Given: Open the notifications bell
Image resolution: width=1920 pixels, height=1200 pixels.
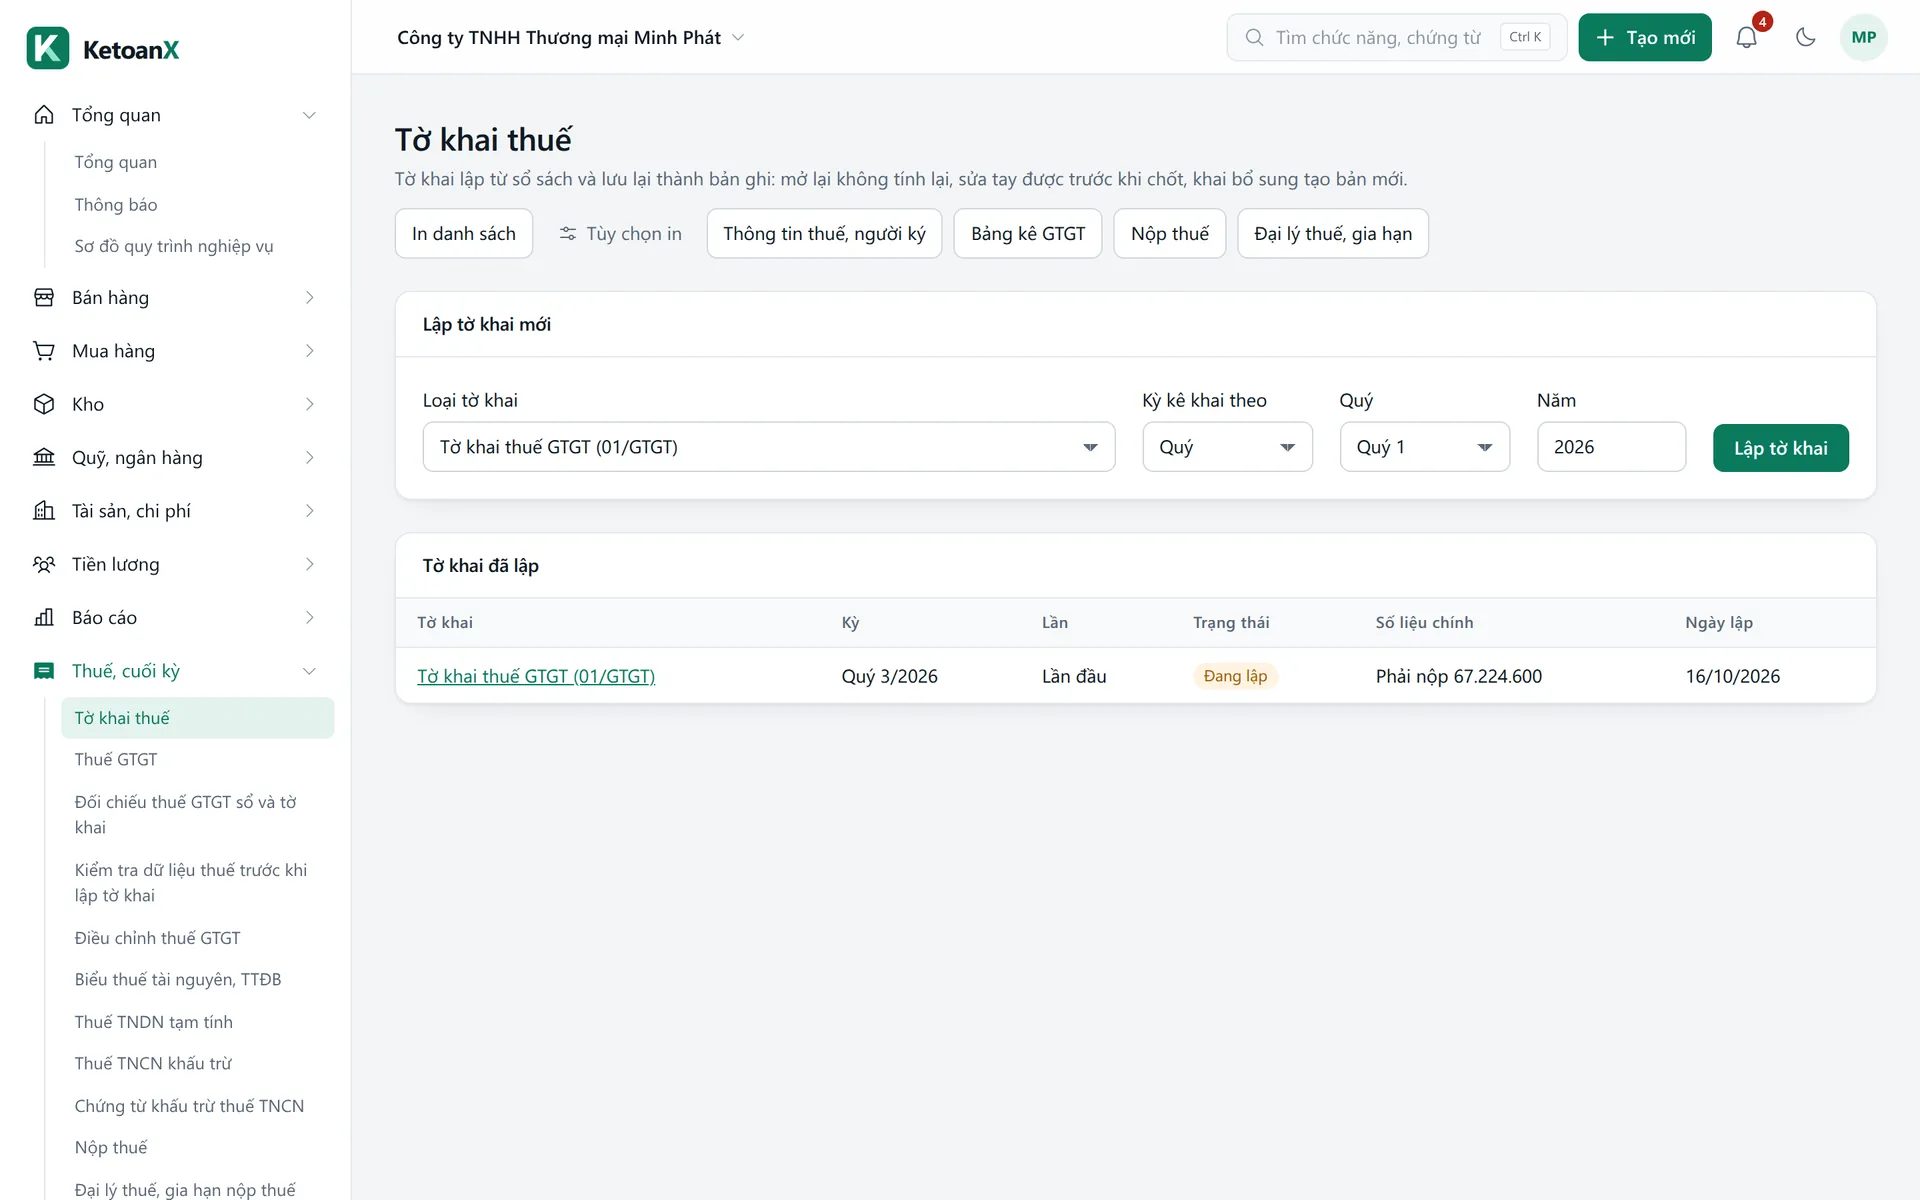Looking at the screenshot, I should click(1746, 38).
